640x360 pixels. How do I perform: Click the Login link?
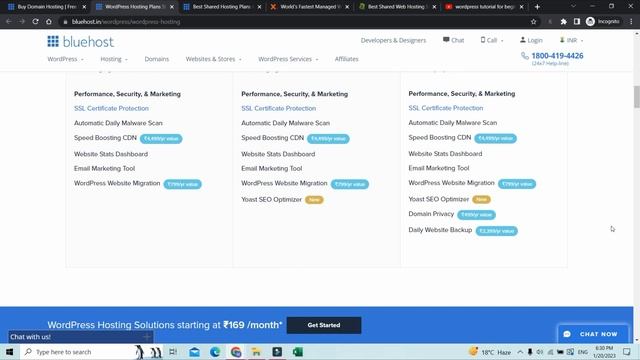[x=531, y=40]
